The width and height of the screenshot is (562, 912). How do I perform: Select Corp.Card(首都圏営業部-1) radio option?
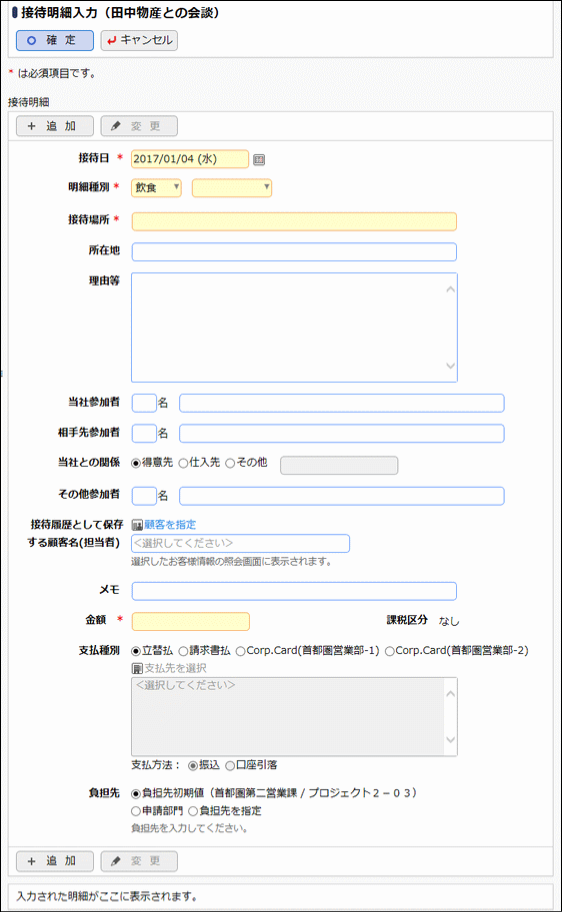coord(240,651)
